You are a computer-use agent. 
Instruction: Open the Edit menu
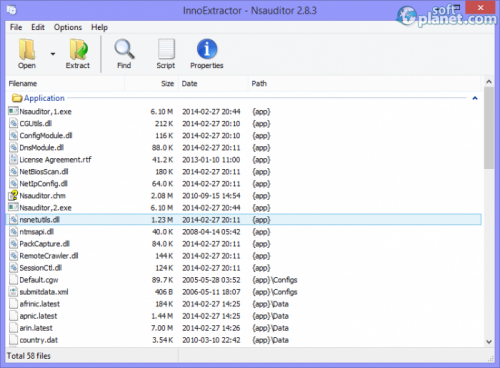tap(38, 27)
